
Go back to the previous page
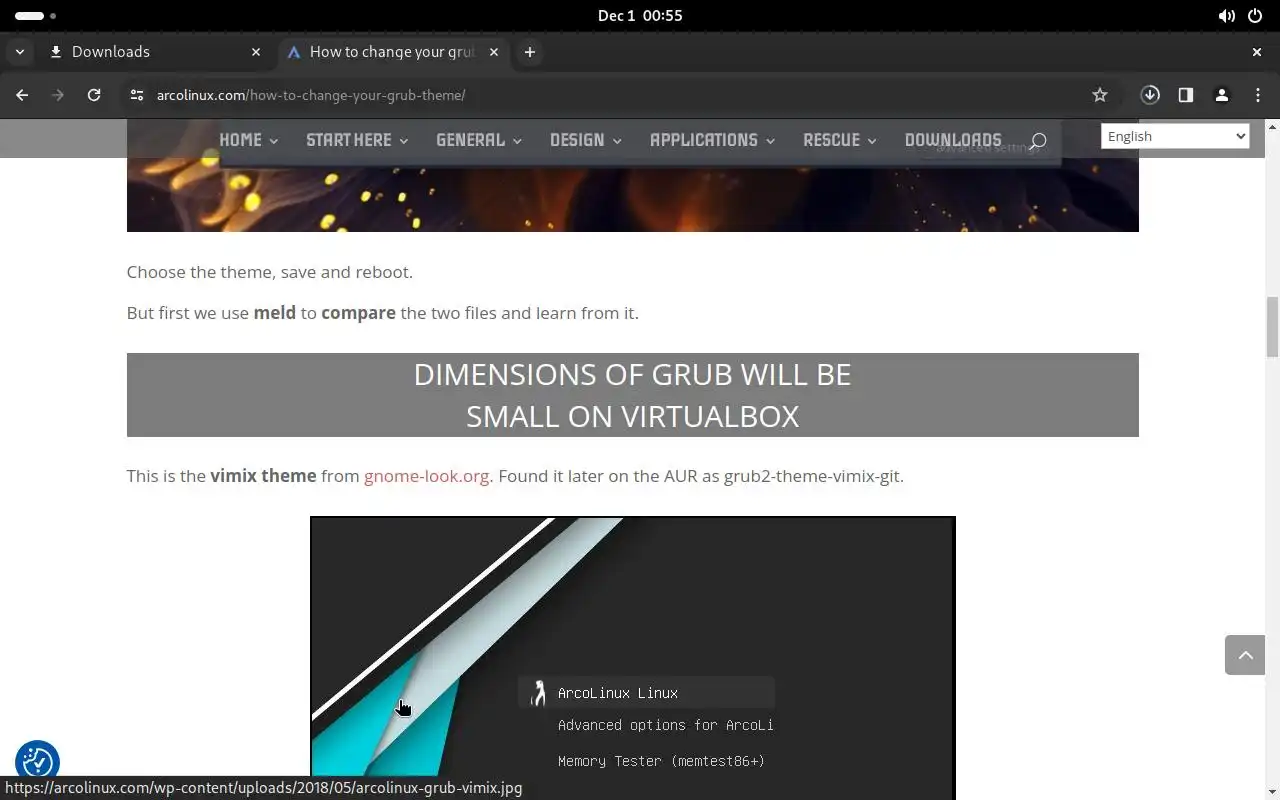[x=22, y=95]
